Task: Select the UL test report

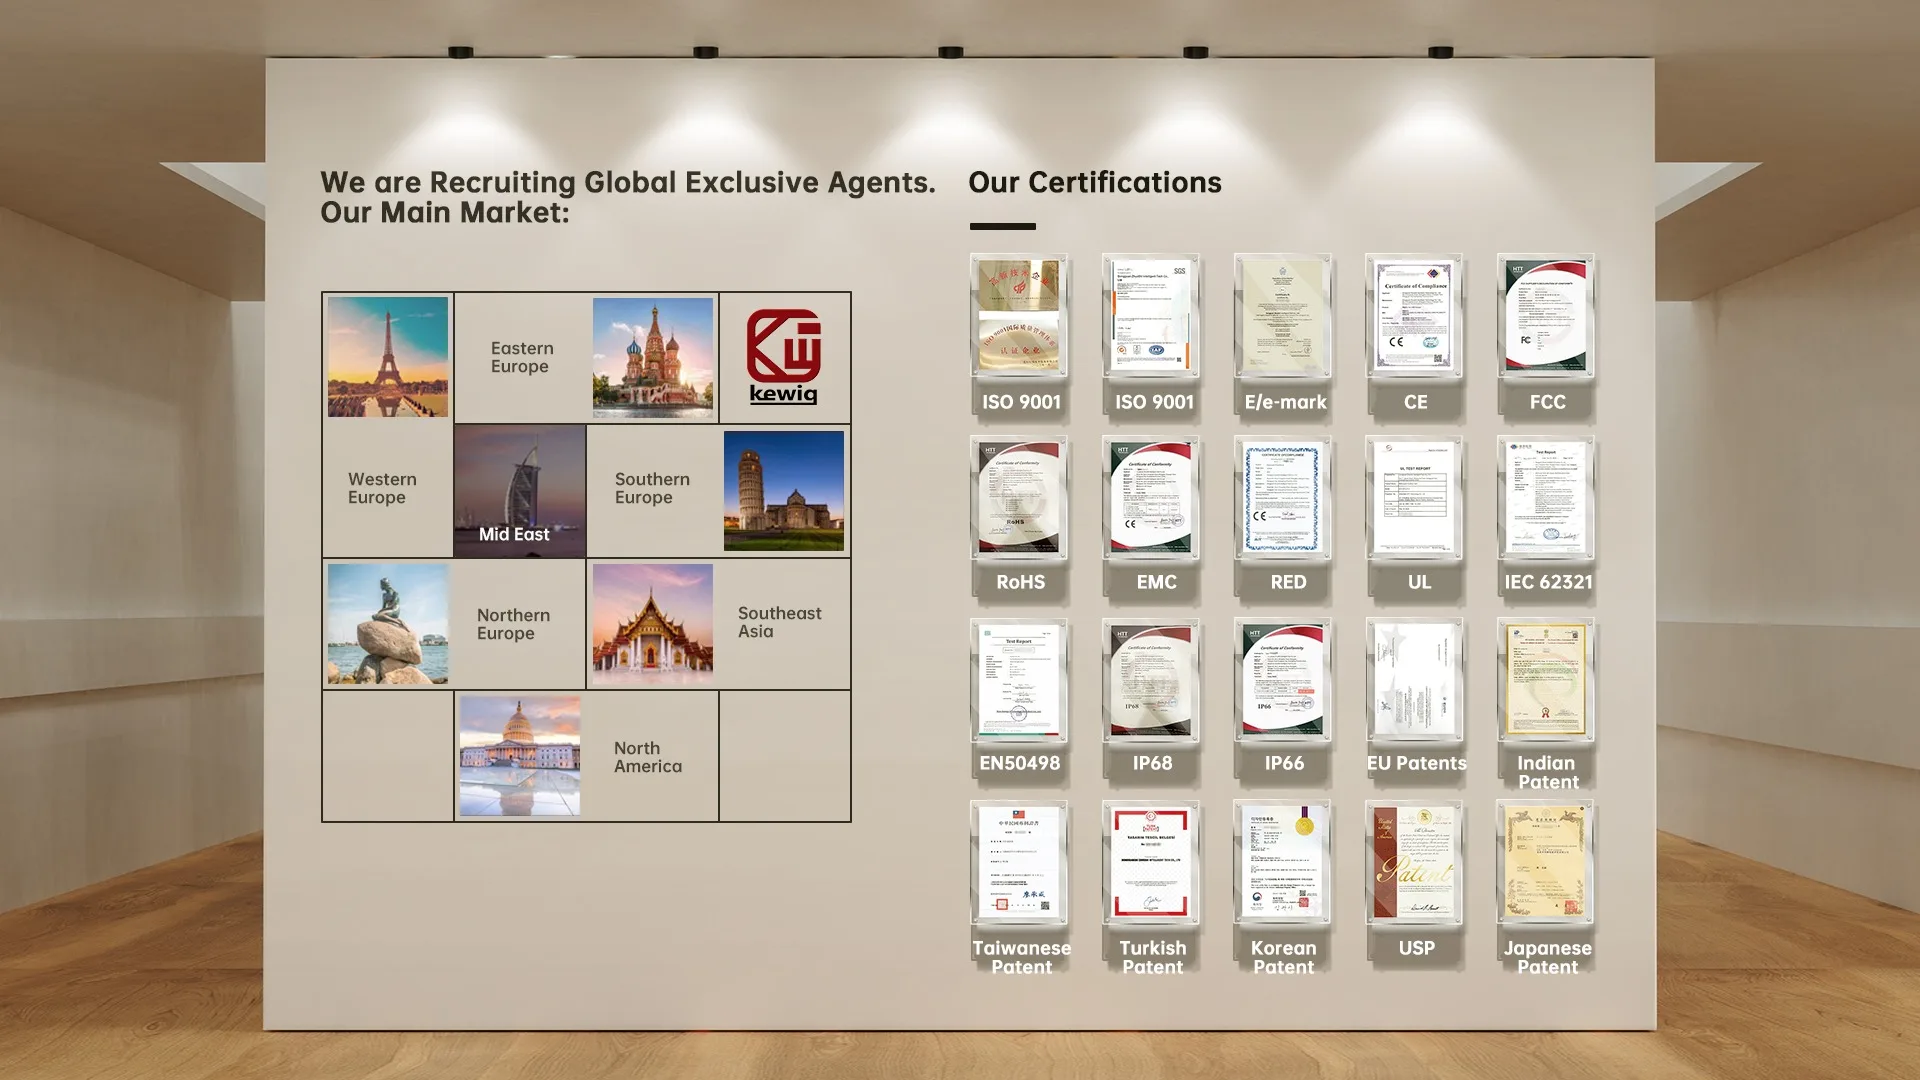Action: (1414, 498)
